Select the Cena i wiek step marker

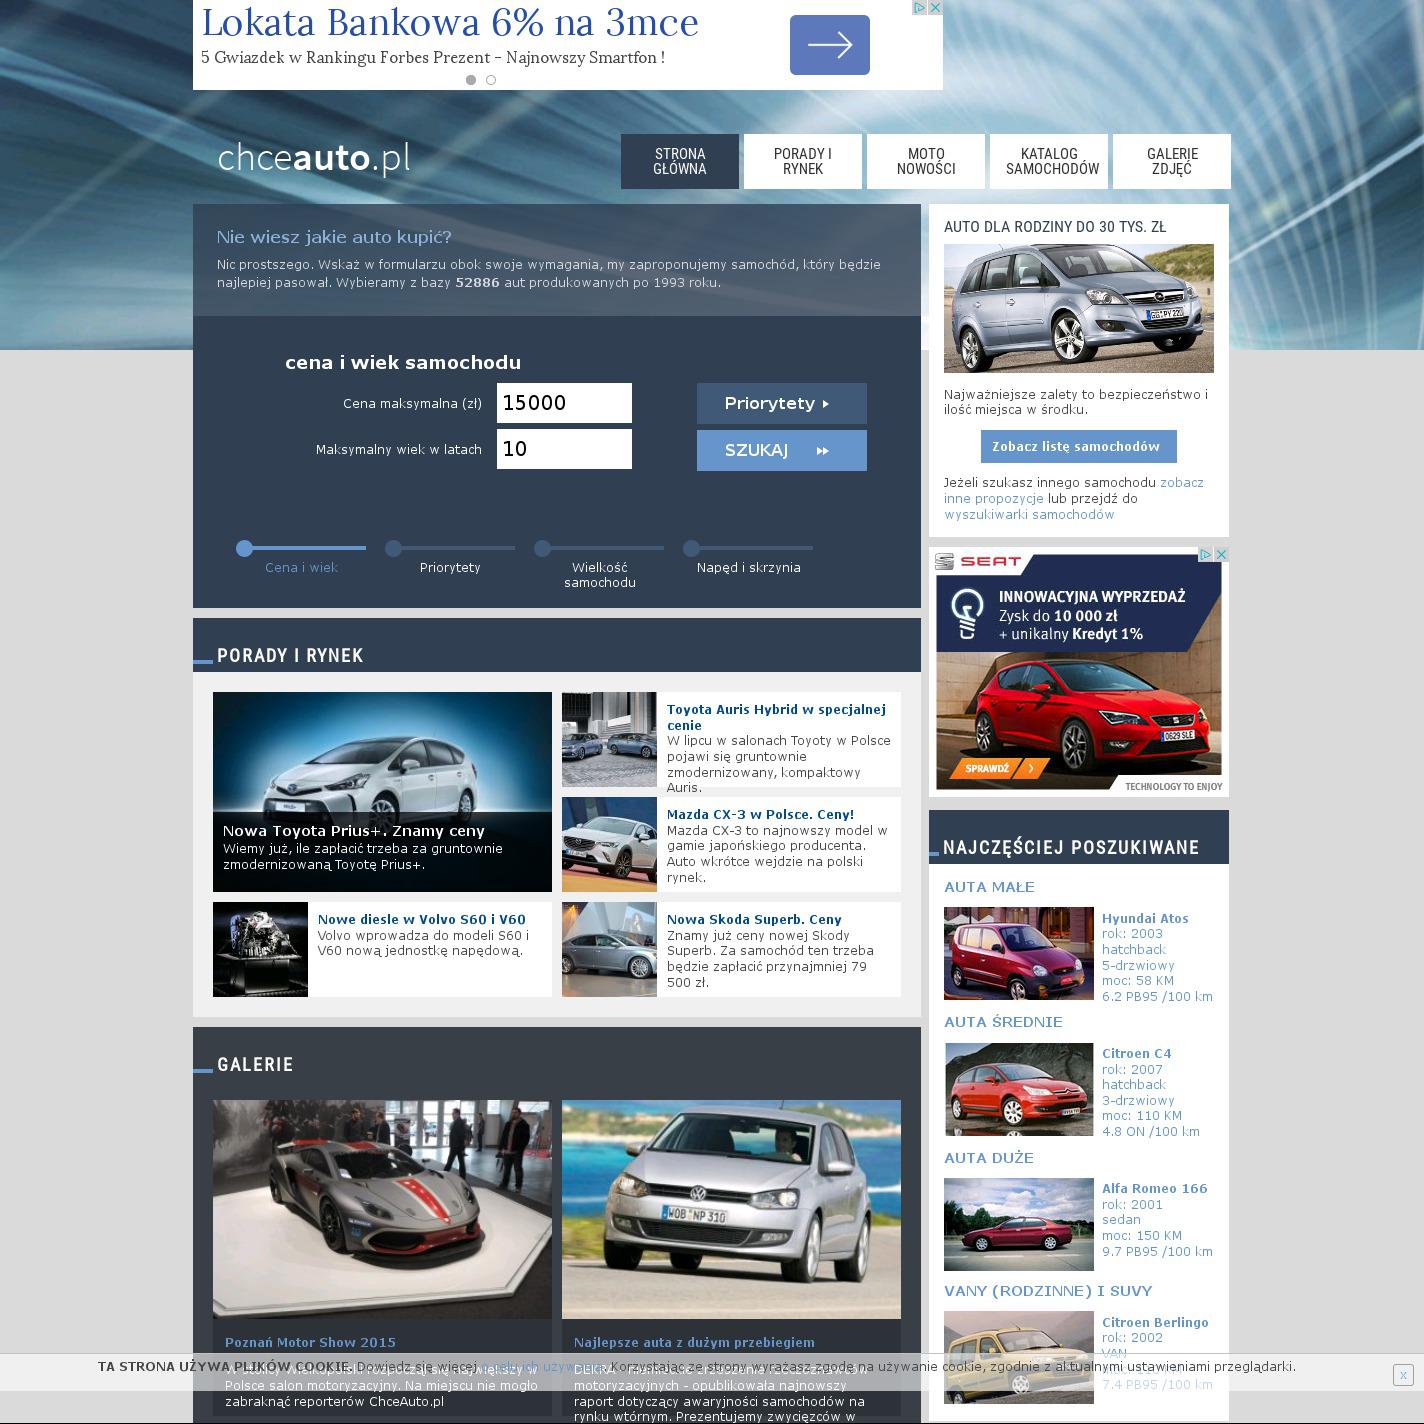(x=244, y=548)
